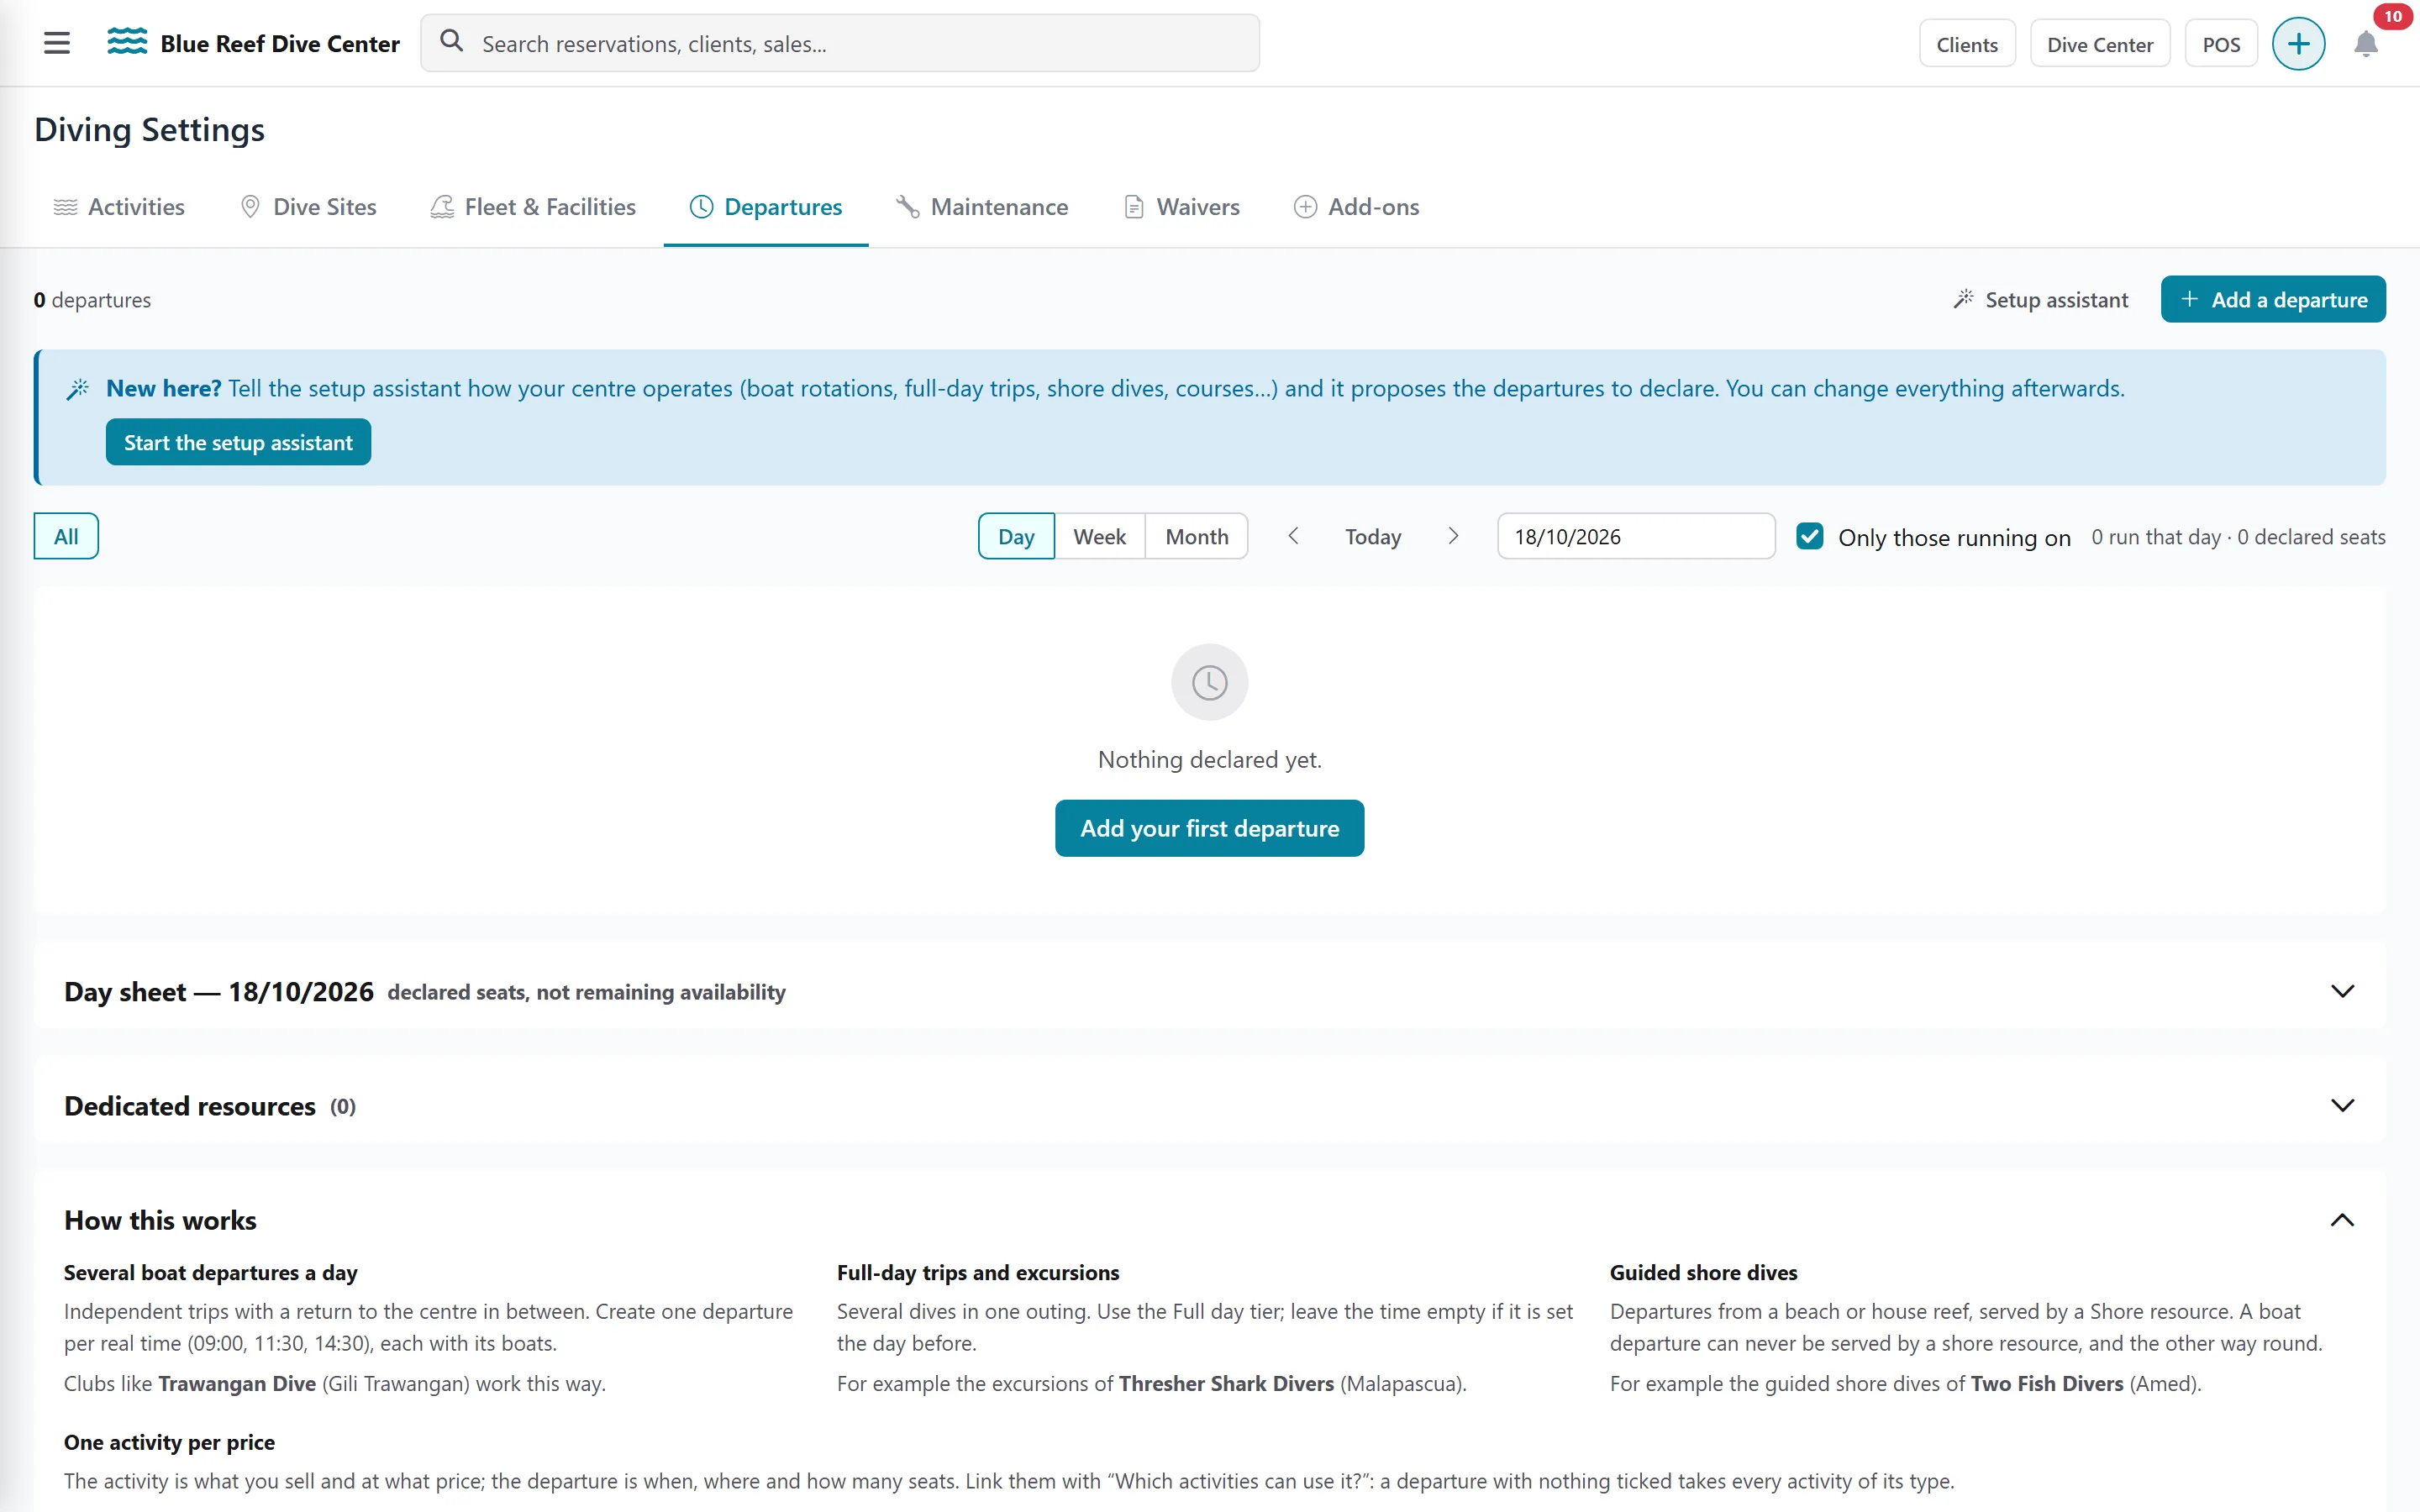
Task: Open the round plus quick-add button
Action: [2298, 44]
